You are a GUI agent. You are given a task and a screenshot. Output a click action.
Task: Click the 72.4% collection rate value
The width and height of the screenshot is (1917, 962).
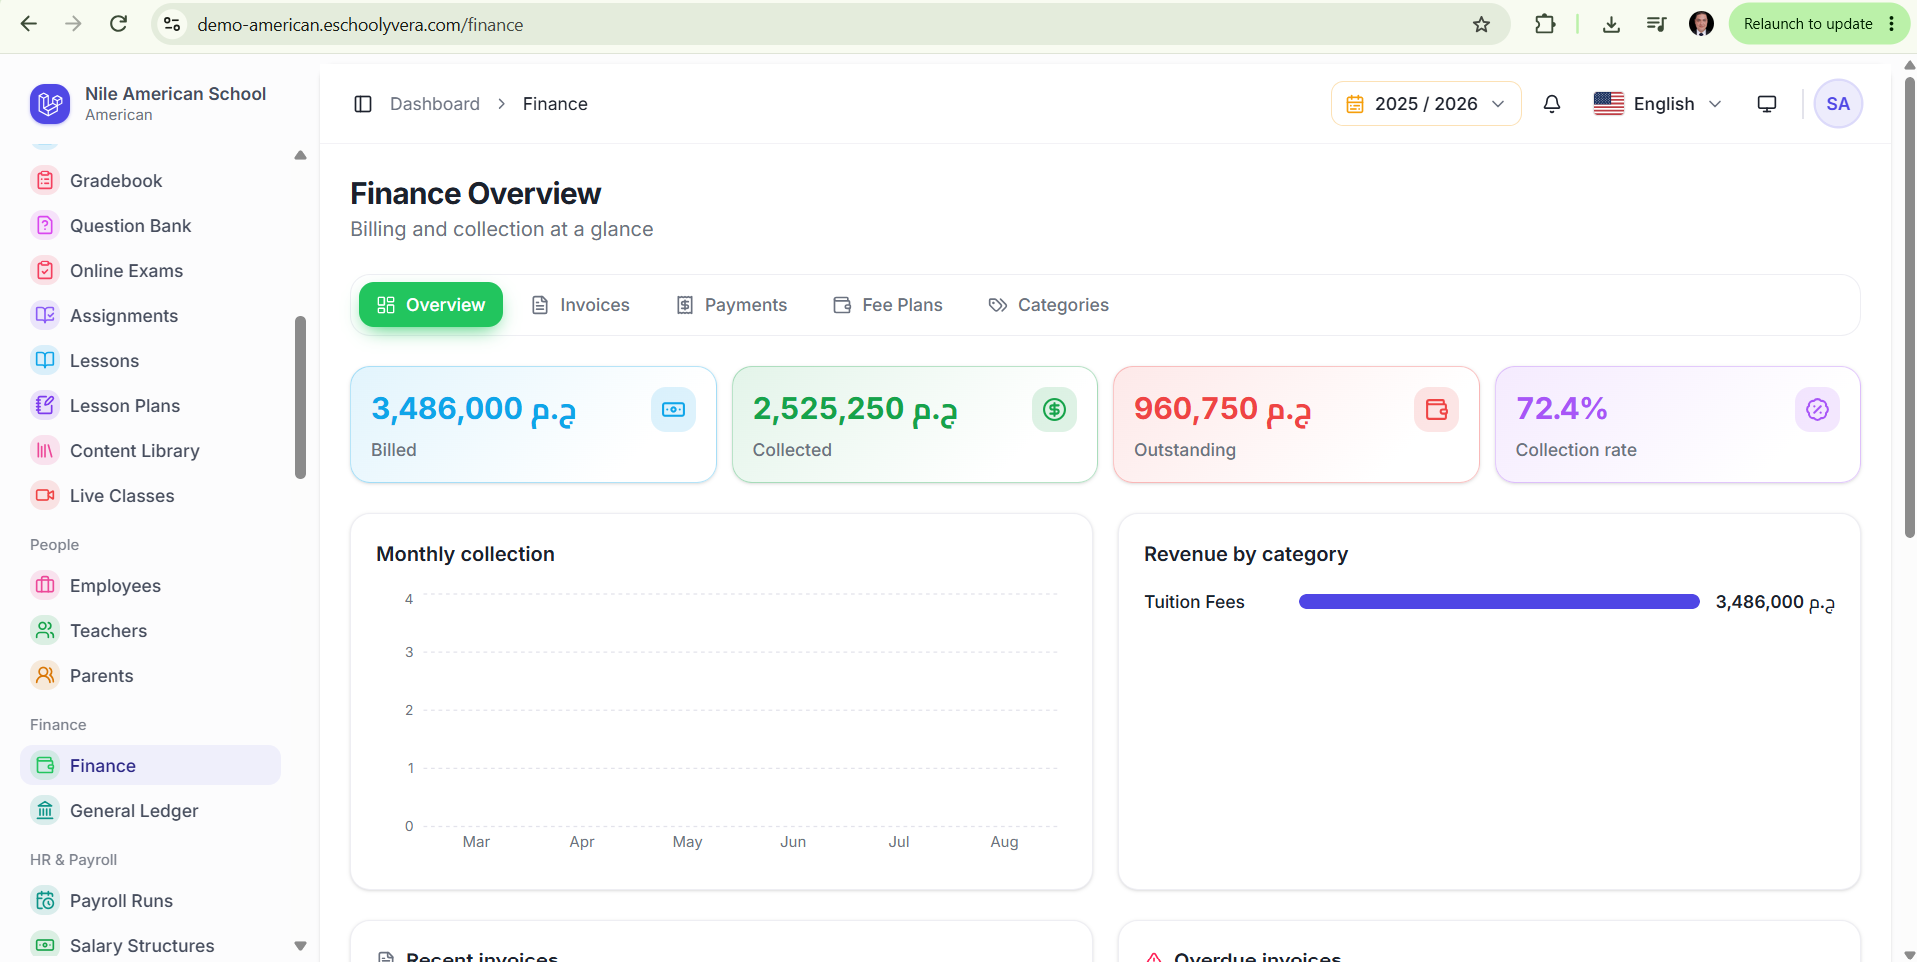1561,408
